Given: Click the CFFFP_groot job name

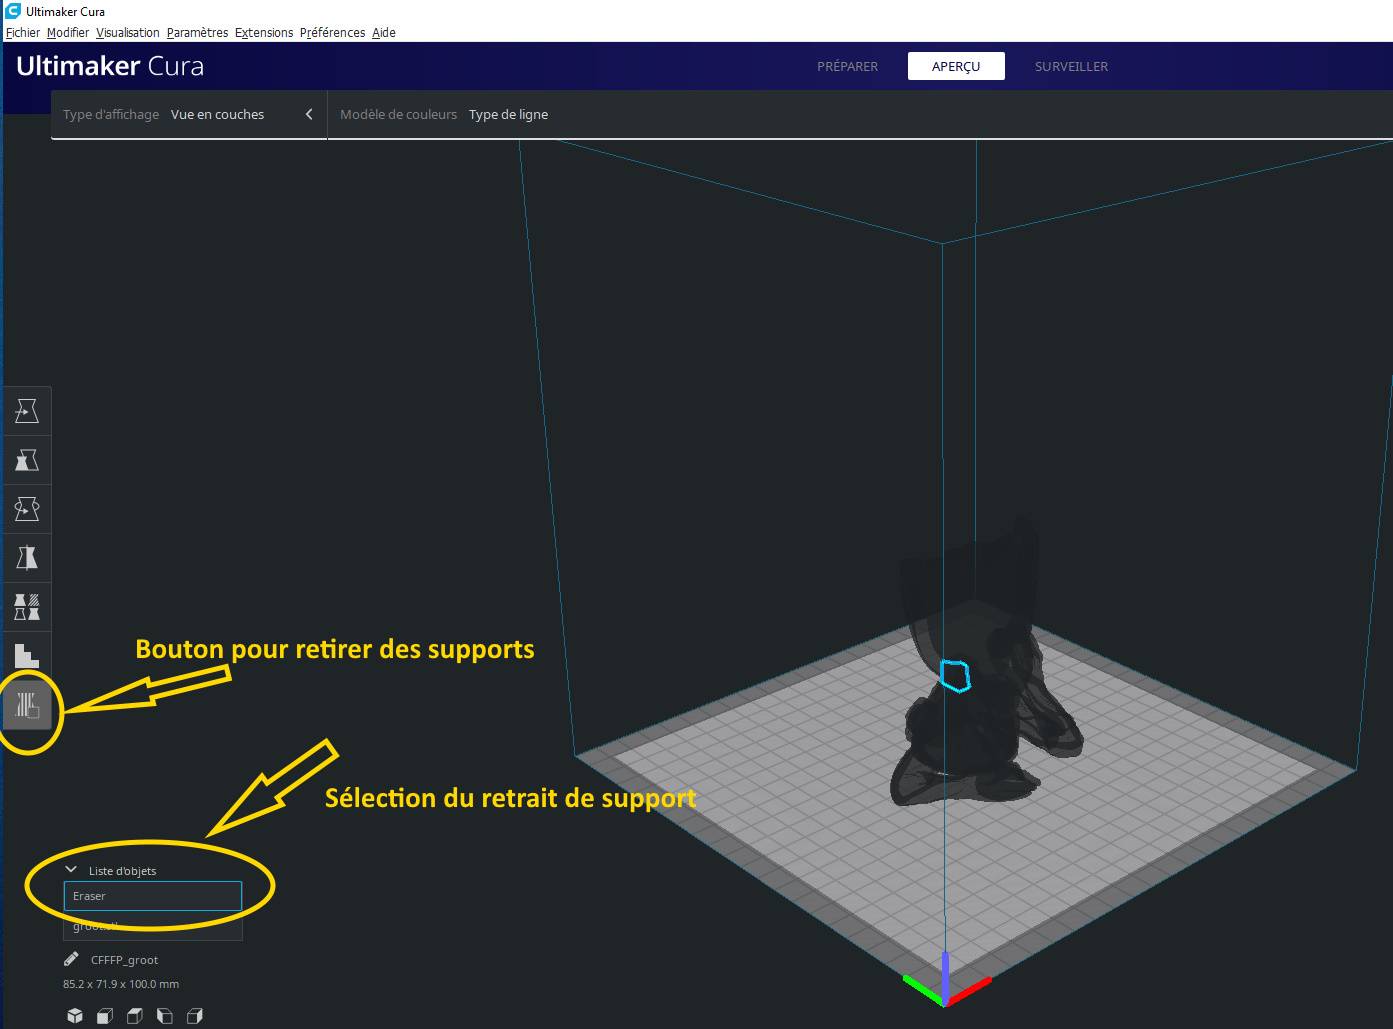Looking at the screenshot, I should [x=125, y=960].
